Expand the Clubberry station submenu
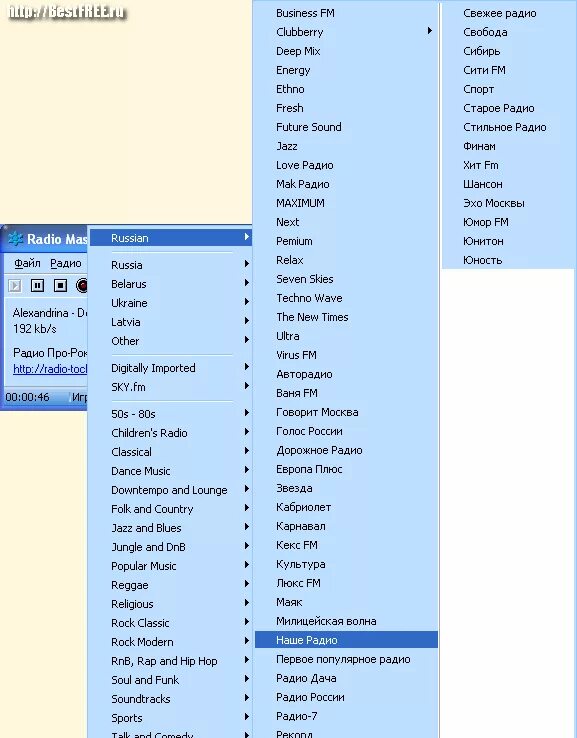 click(x=346, y=32)
